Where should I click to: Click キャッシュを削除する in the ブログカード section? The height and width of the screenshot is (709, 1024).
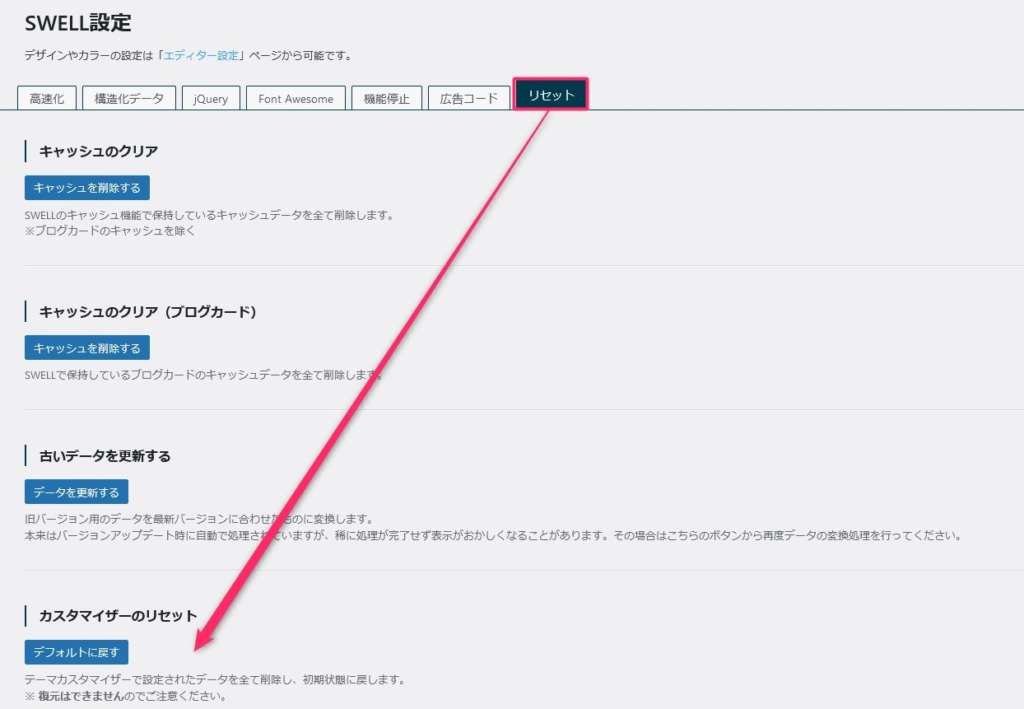87,348
